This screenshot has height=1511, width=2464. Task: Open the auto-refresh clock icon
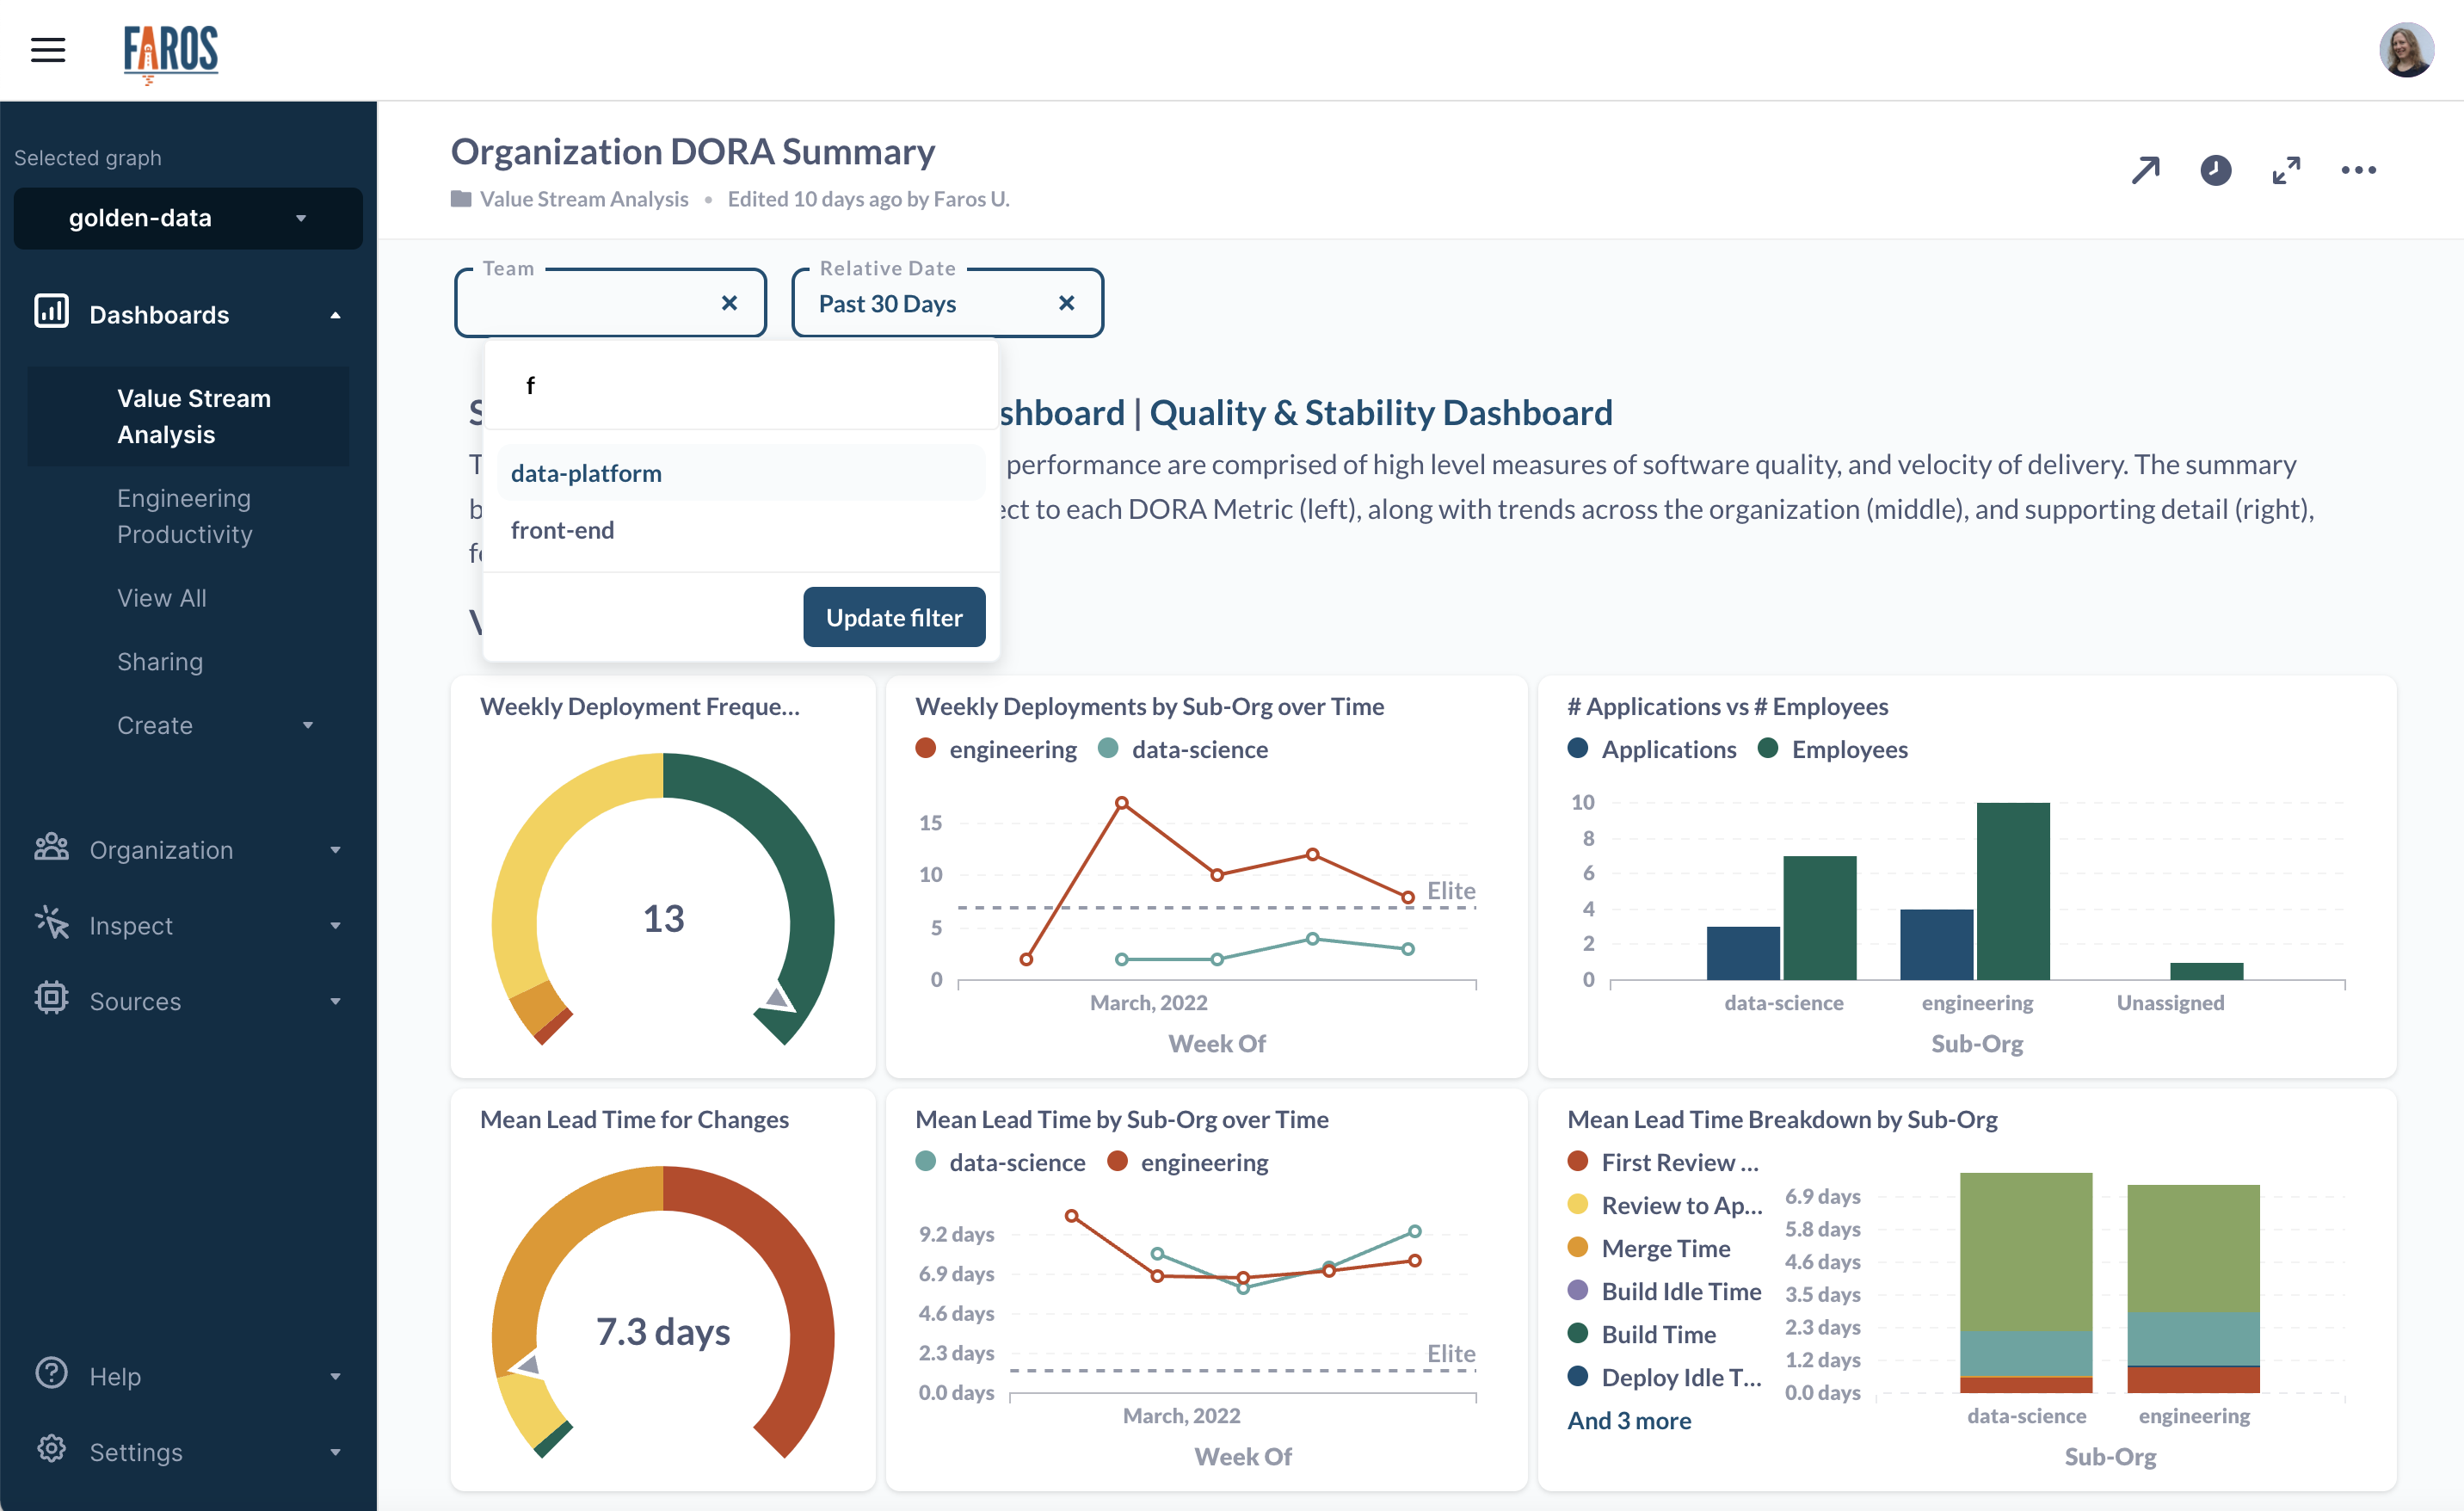(2215, 170)
